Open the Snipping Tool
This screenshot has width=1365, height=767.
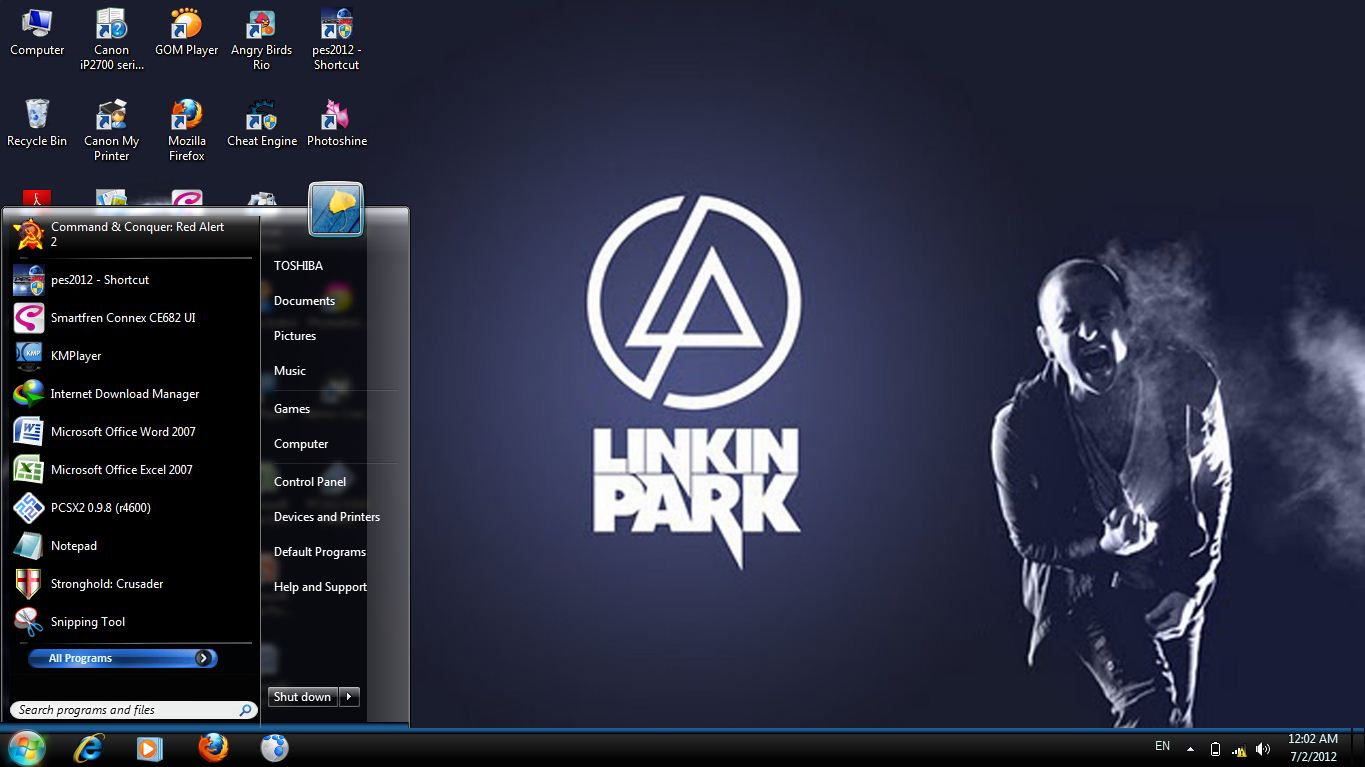pos(133,622)
